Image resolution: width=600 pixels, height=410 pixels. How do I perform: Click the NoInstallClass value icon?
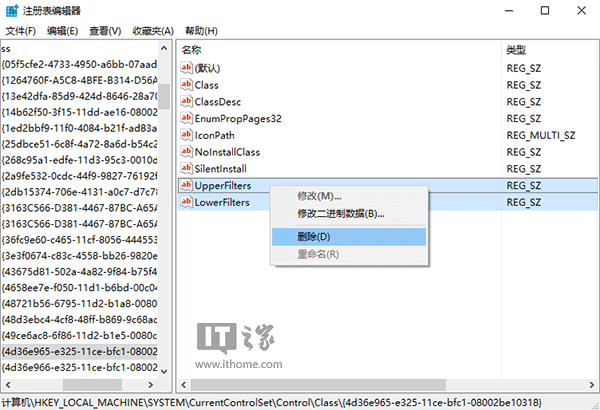[186, 152]
